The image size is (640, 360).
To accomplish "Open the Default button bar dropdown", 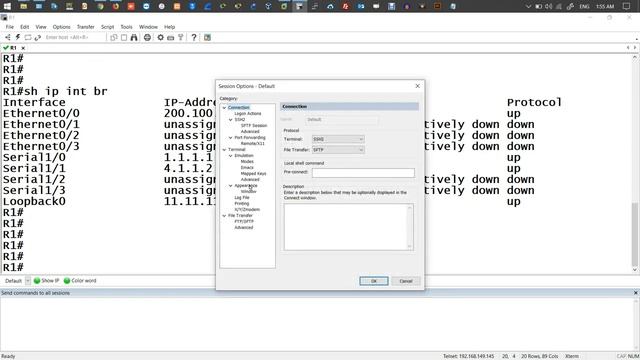I will tap(28, 280).
